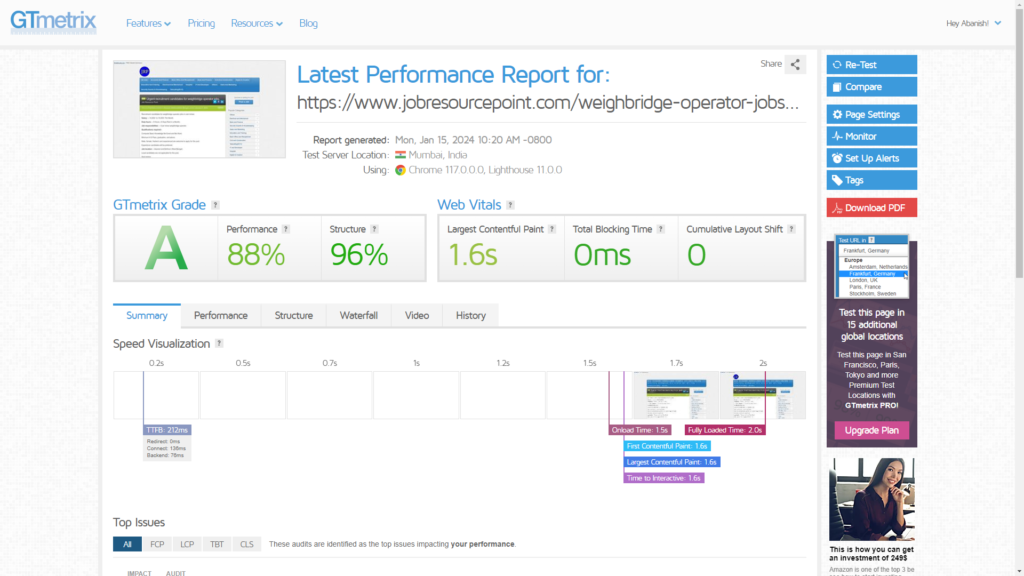
Task: Filter top issues by TBT
Action: [217, 544]
